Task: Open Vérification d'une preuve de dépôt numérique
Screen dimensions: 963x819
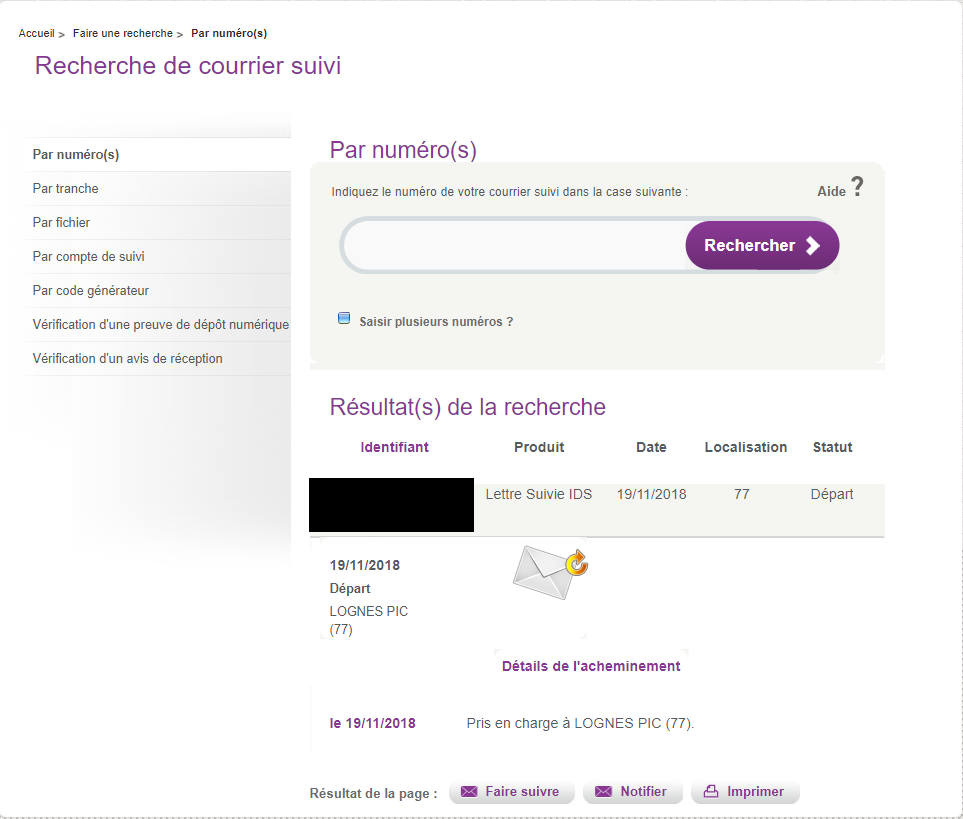Action: 160,325
